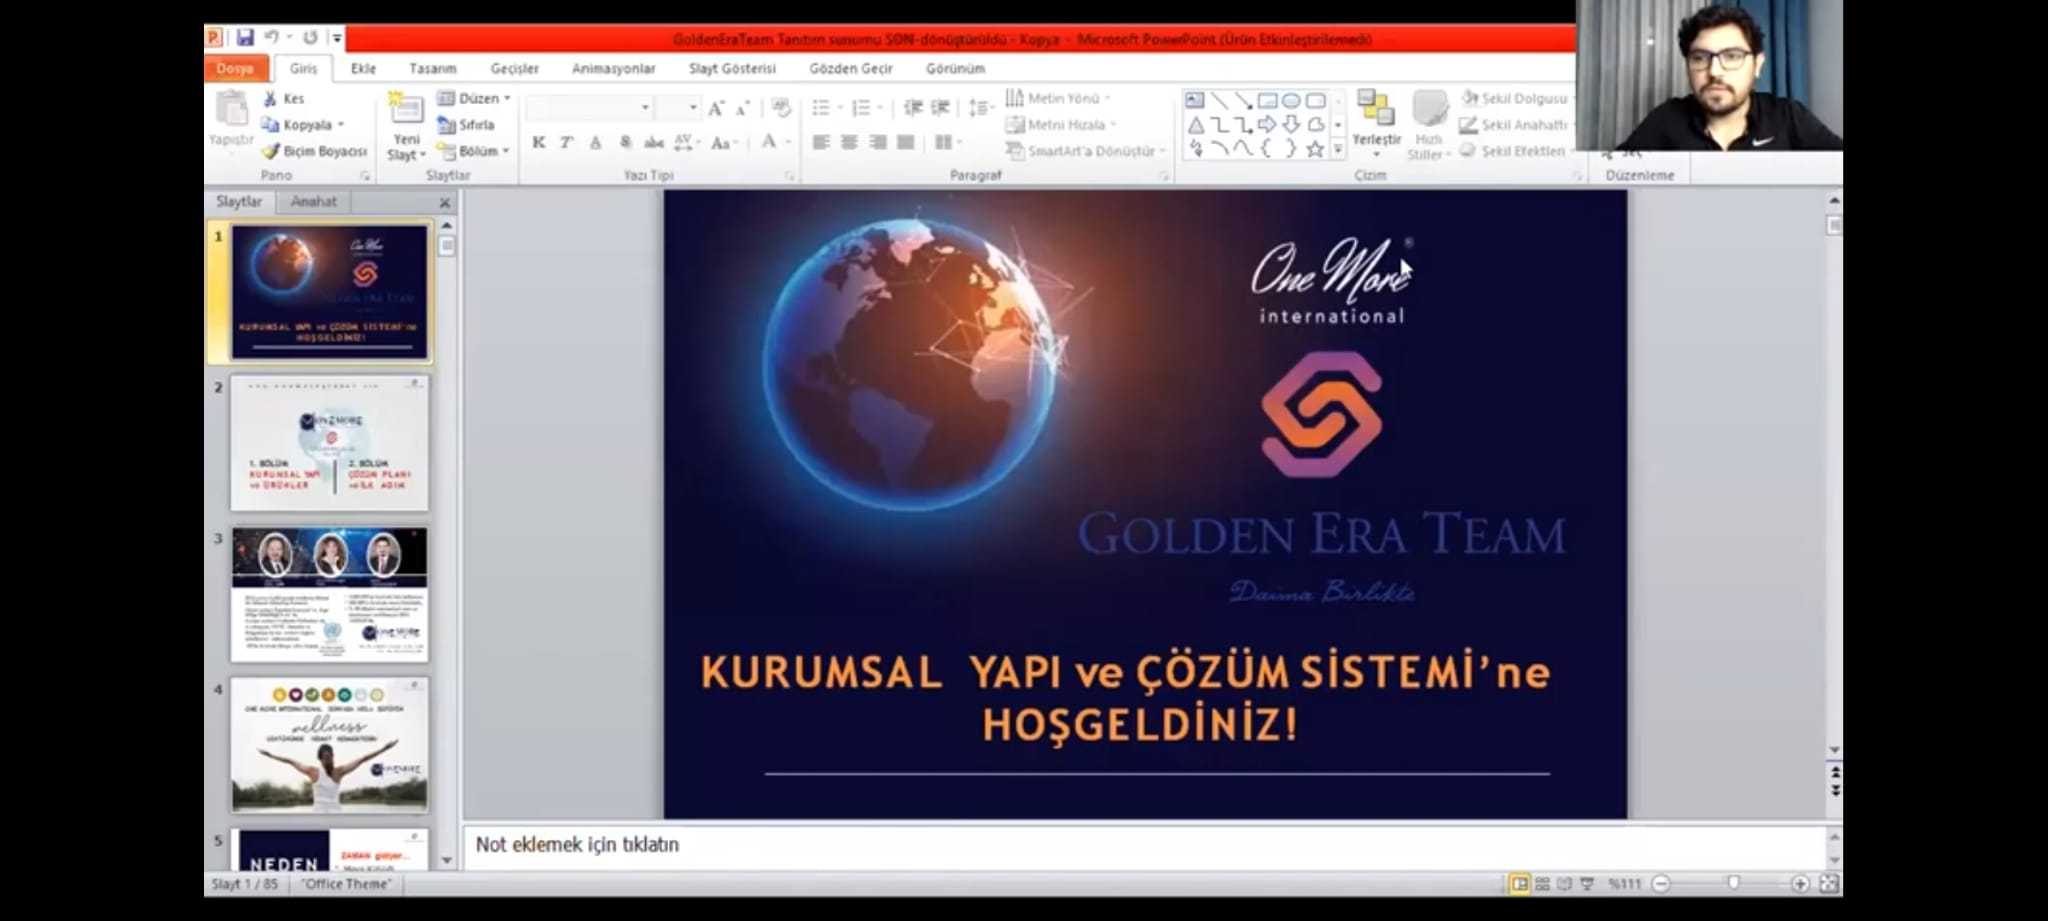
Task: Switch to the Tasarım ribbon tab
Action: 432,68
